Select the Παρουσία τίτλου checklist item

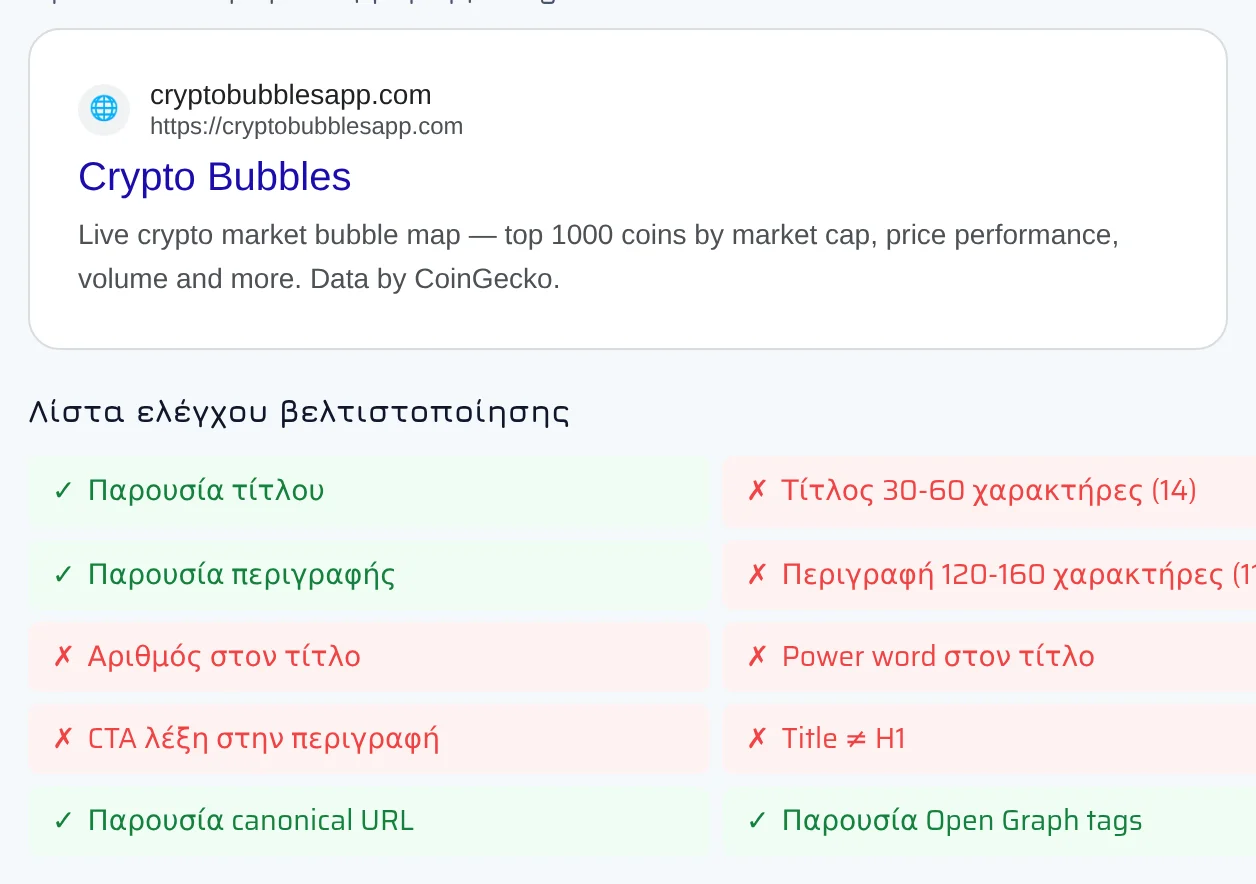pos(368,492)
